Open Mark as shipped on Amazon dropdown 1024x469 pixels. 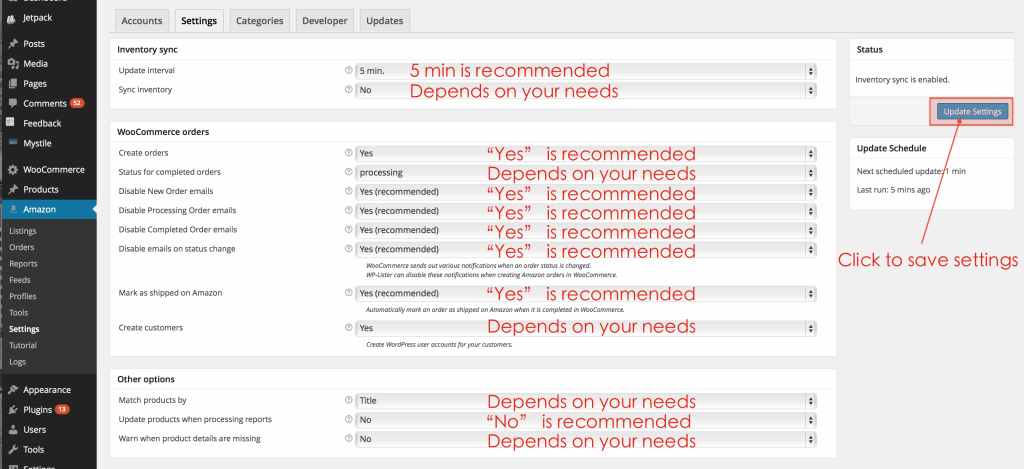tap(585, 293)
